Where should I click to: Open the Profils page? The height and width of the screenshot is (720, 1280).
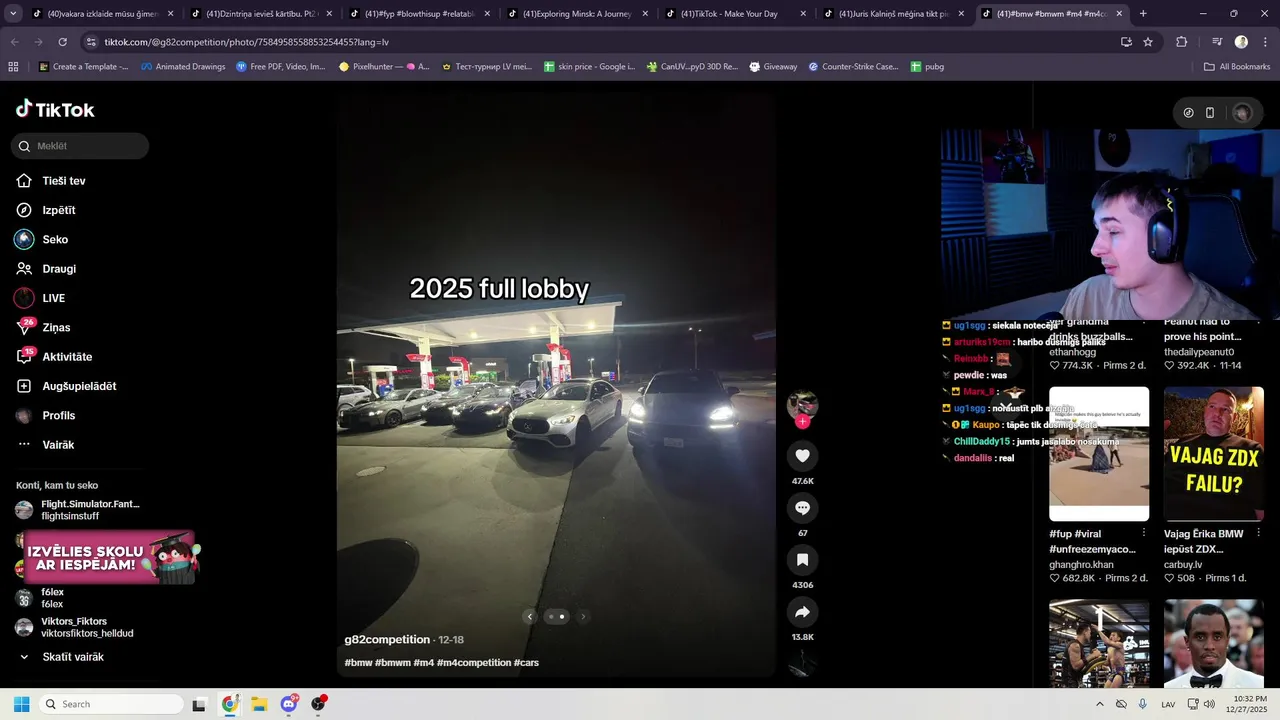[x=58, y=415]
